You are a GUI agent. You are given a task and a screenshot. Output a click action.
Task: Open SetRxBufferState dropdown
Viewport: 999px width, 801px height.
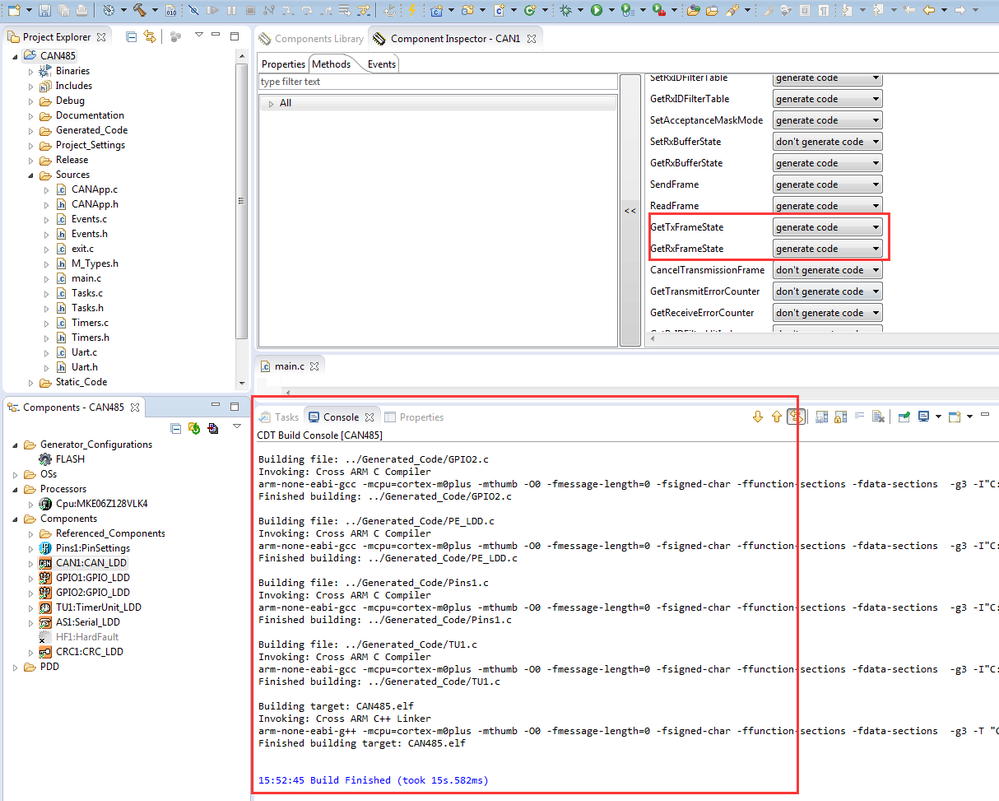827,141
